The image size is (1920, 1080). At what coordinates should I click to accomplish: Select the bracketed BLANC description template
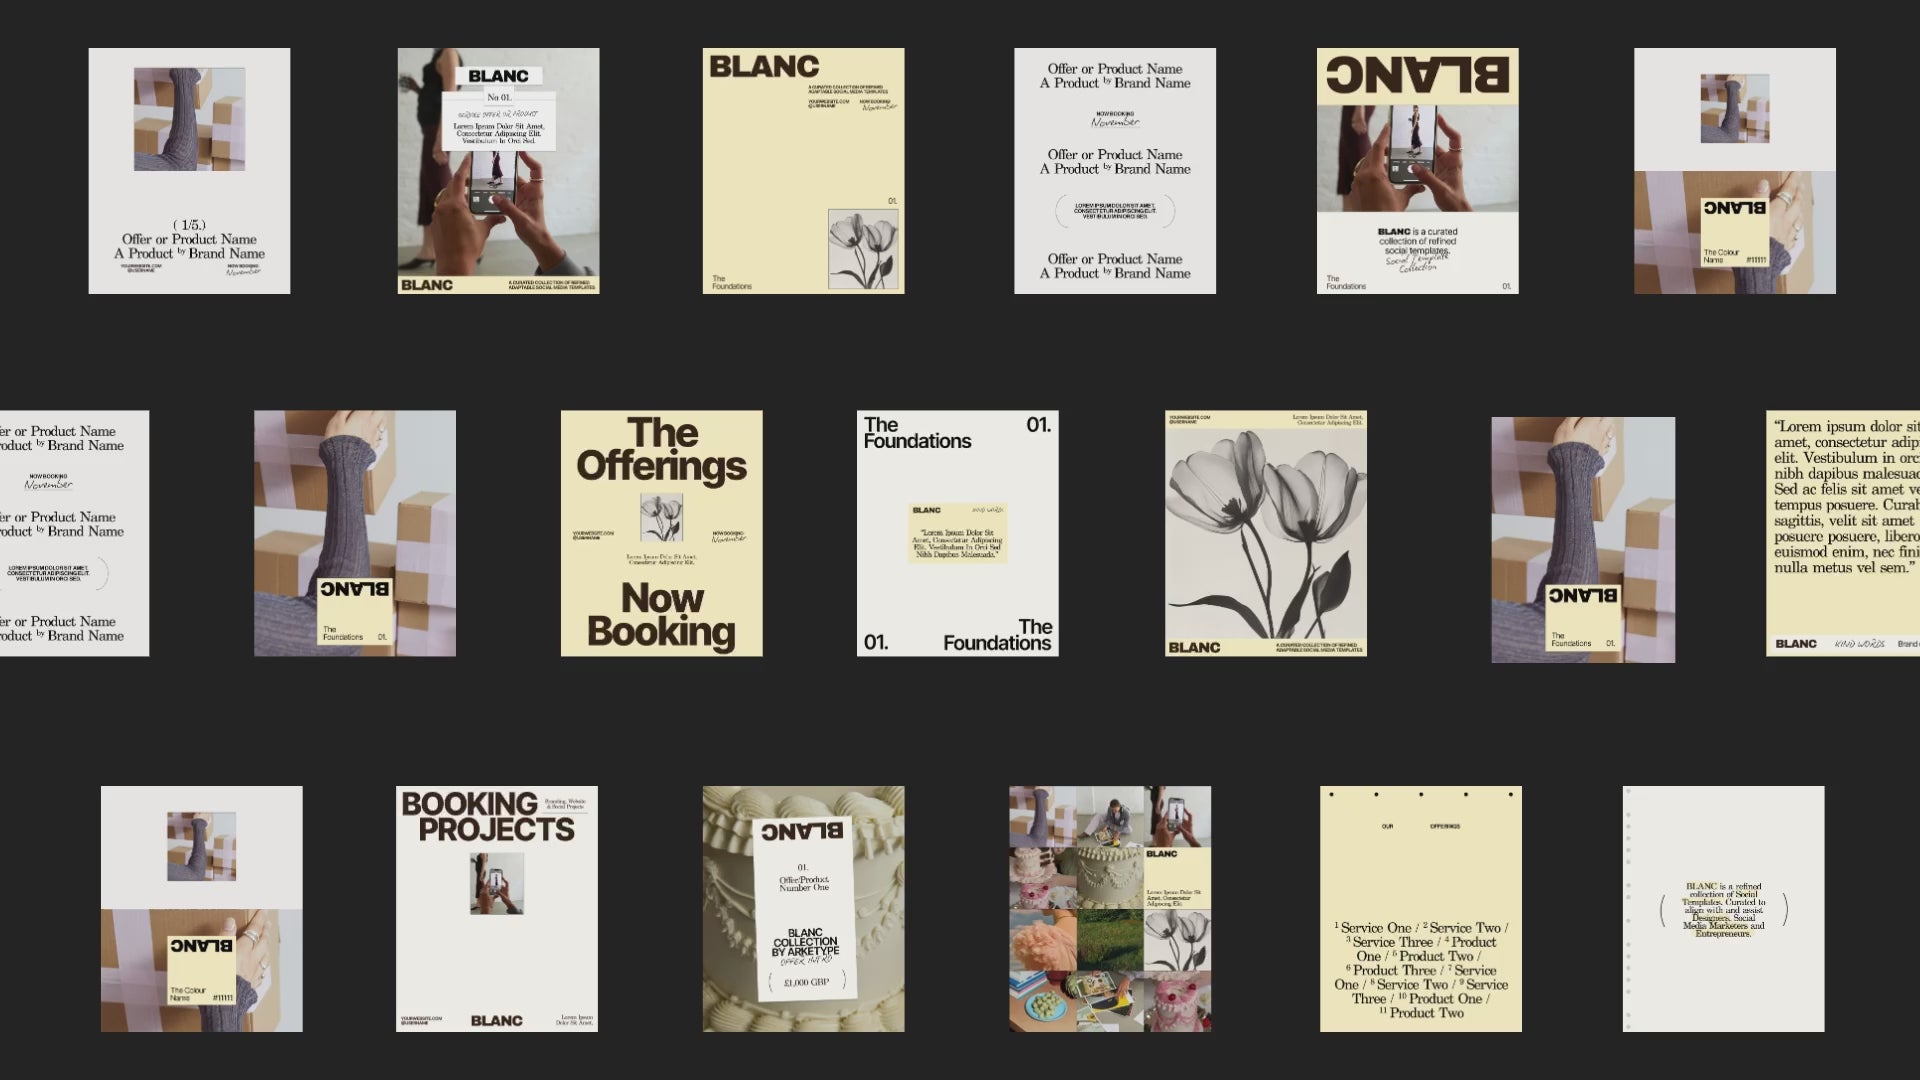click(1723, 908)
